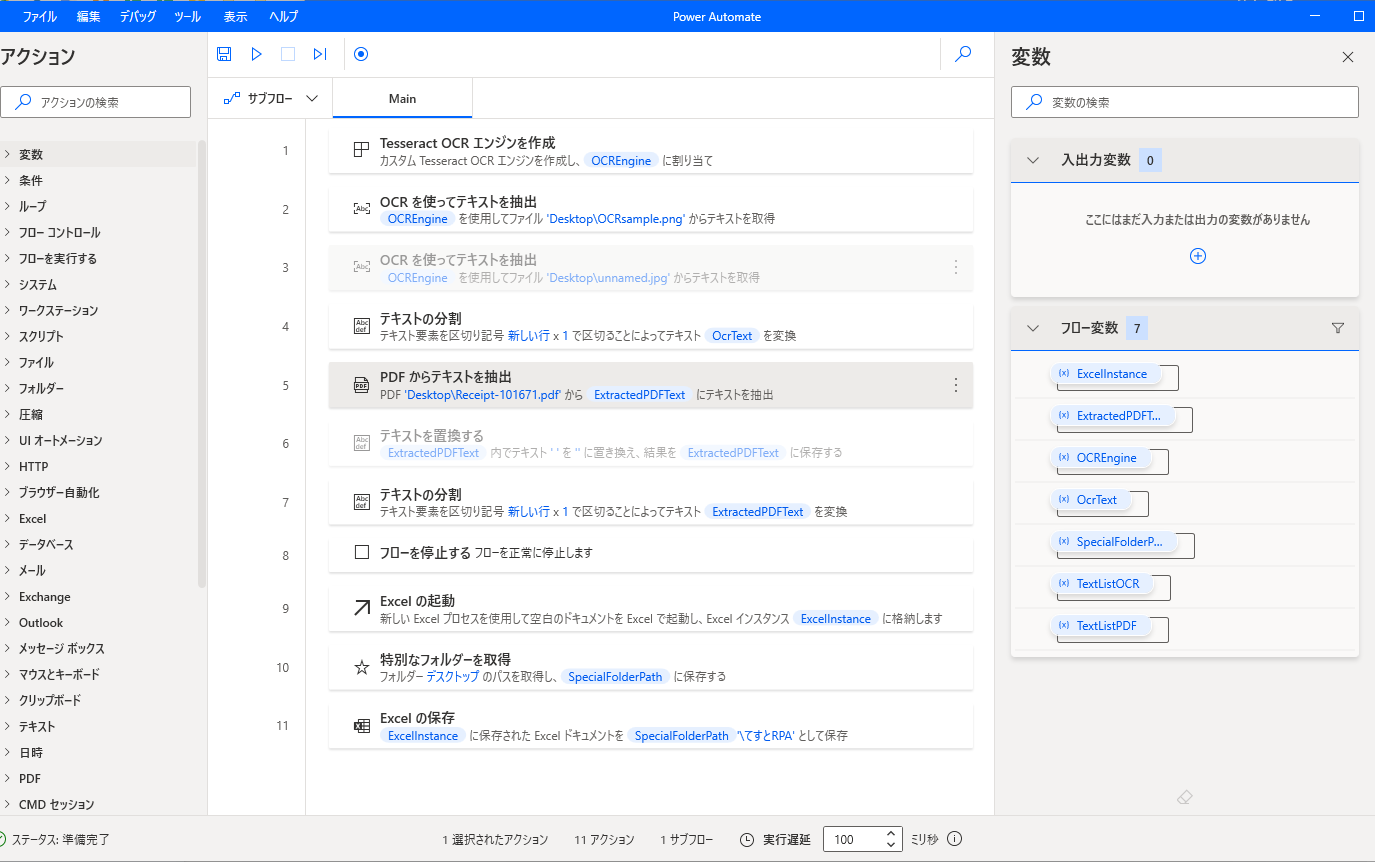Open the デバッグ menu
The width and height of the screenshot is (1375, 862).
138,17
